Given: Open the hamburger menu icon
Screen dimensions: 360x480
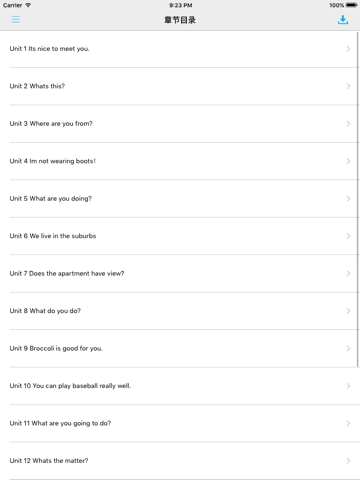Looking at the screenshot, I should (16, 19).
